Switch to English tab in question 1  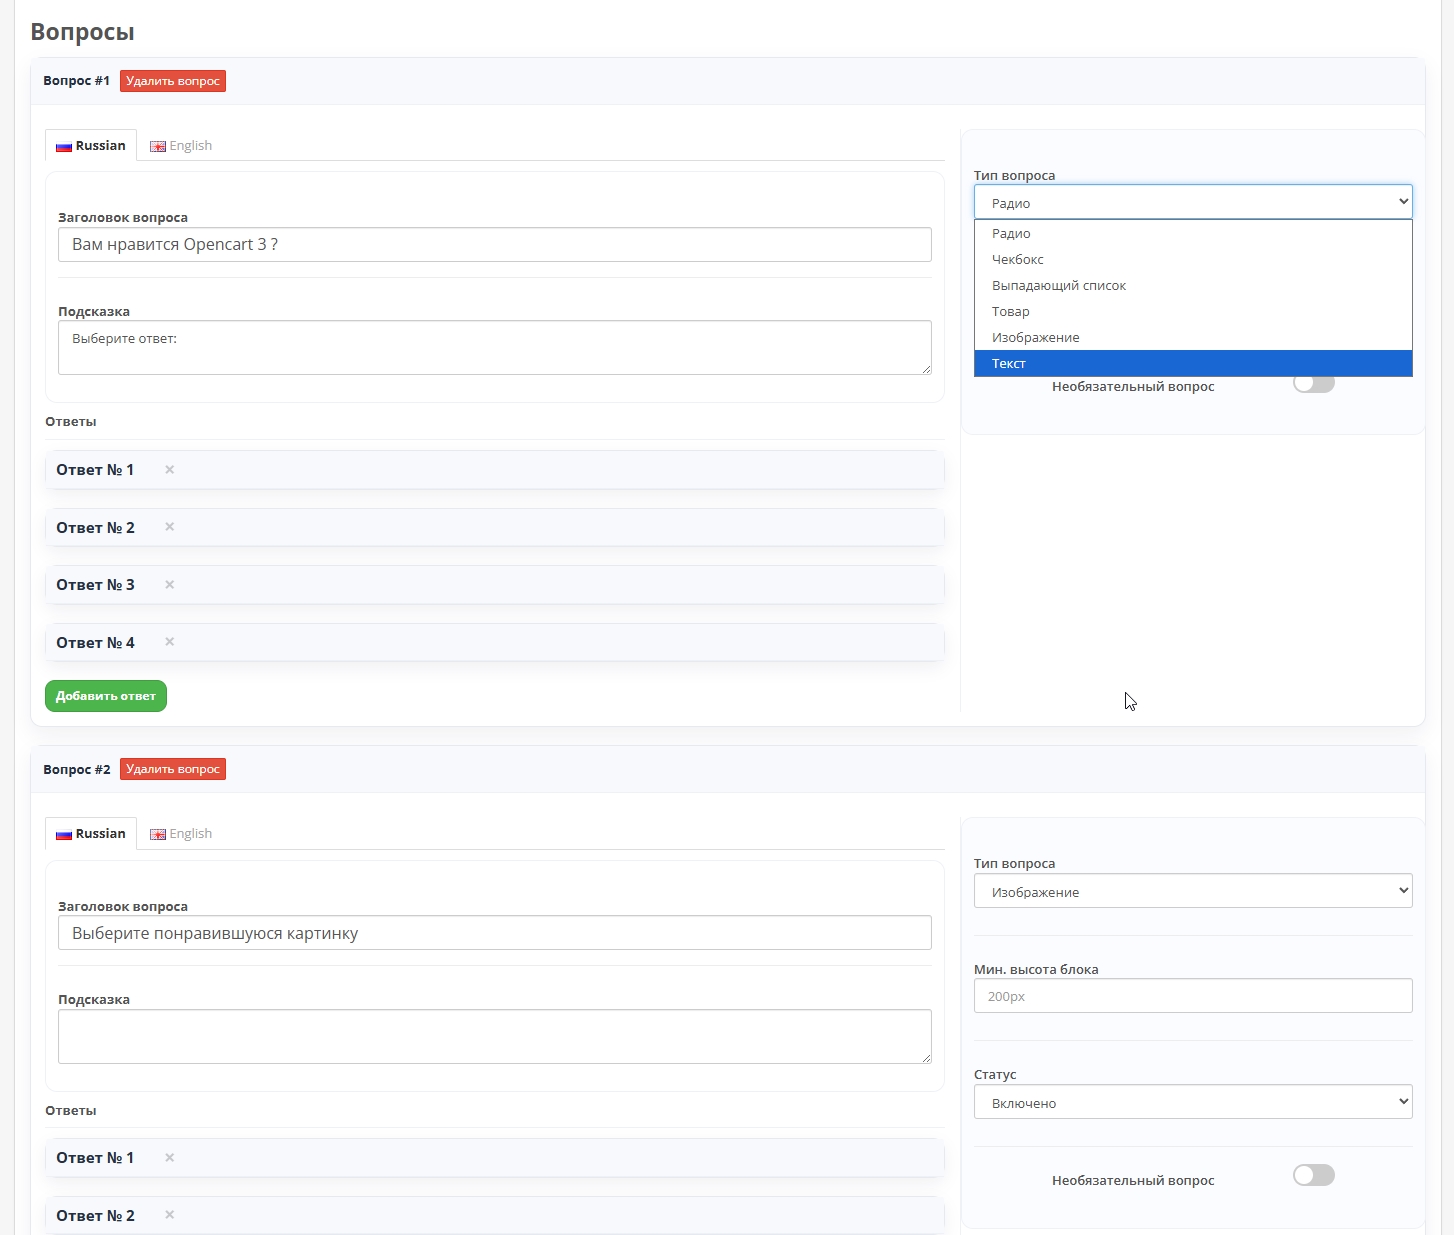(181, 146)
